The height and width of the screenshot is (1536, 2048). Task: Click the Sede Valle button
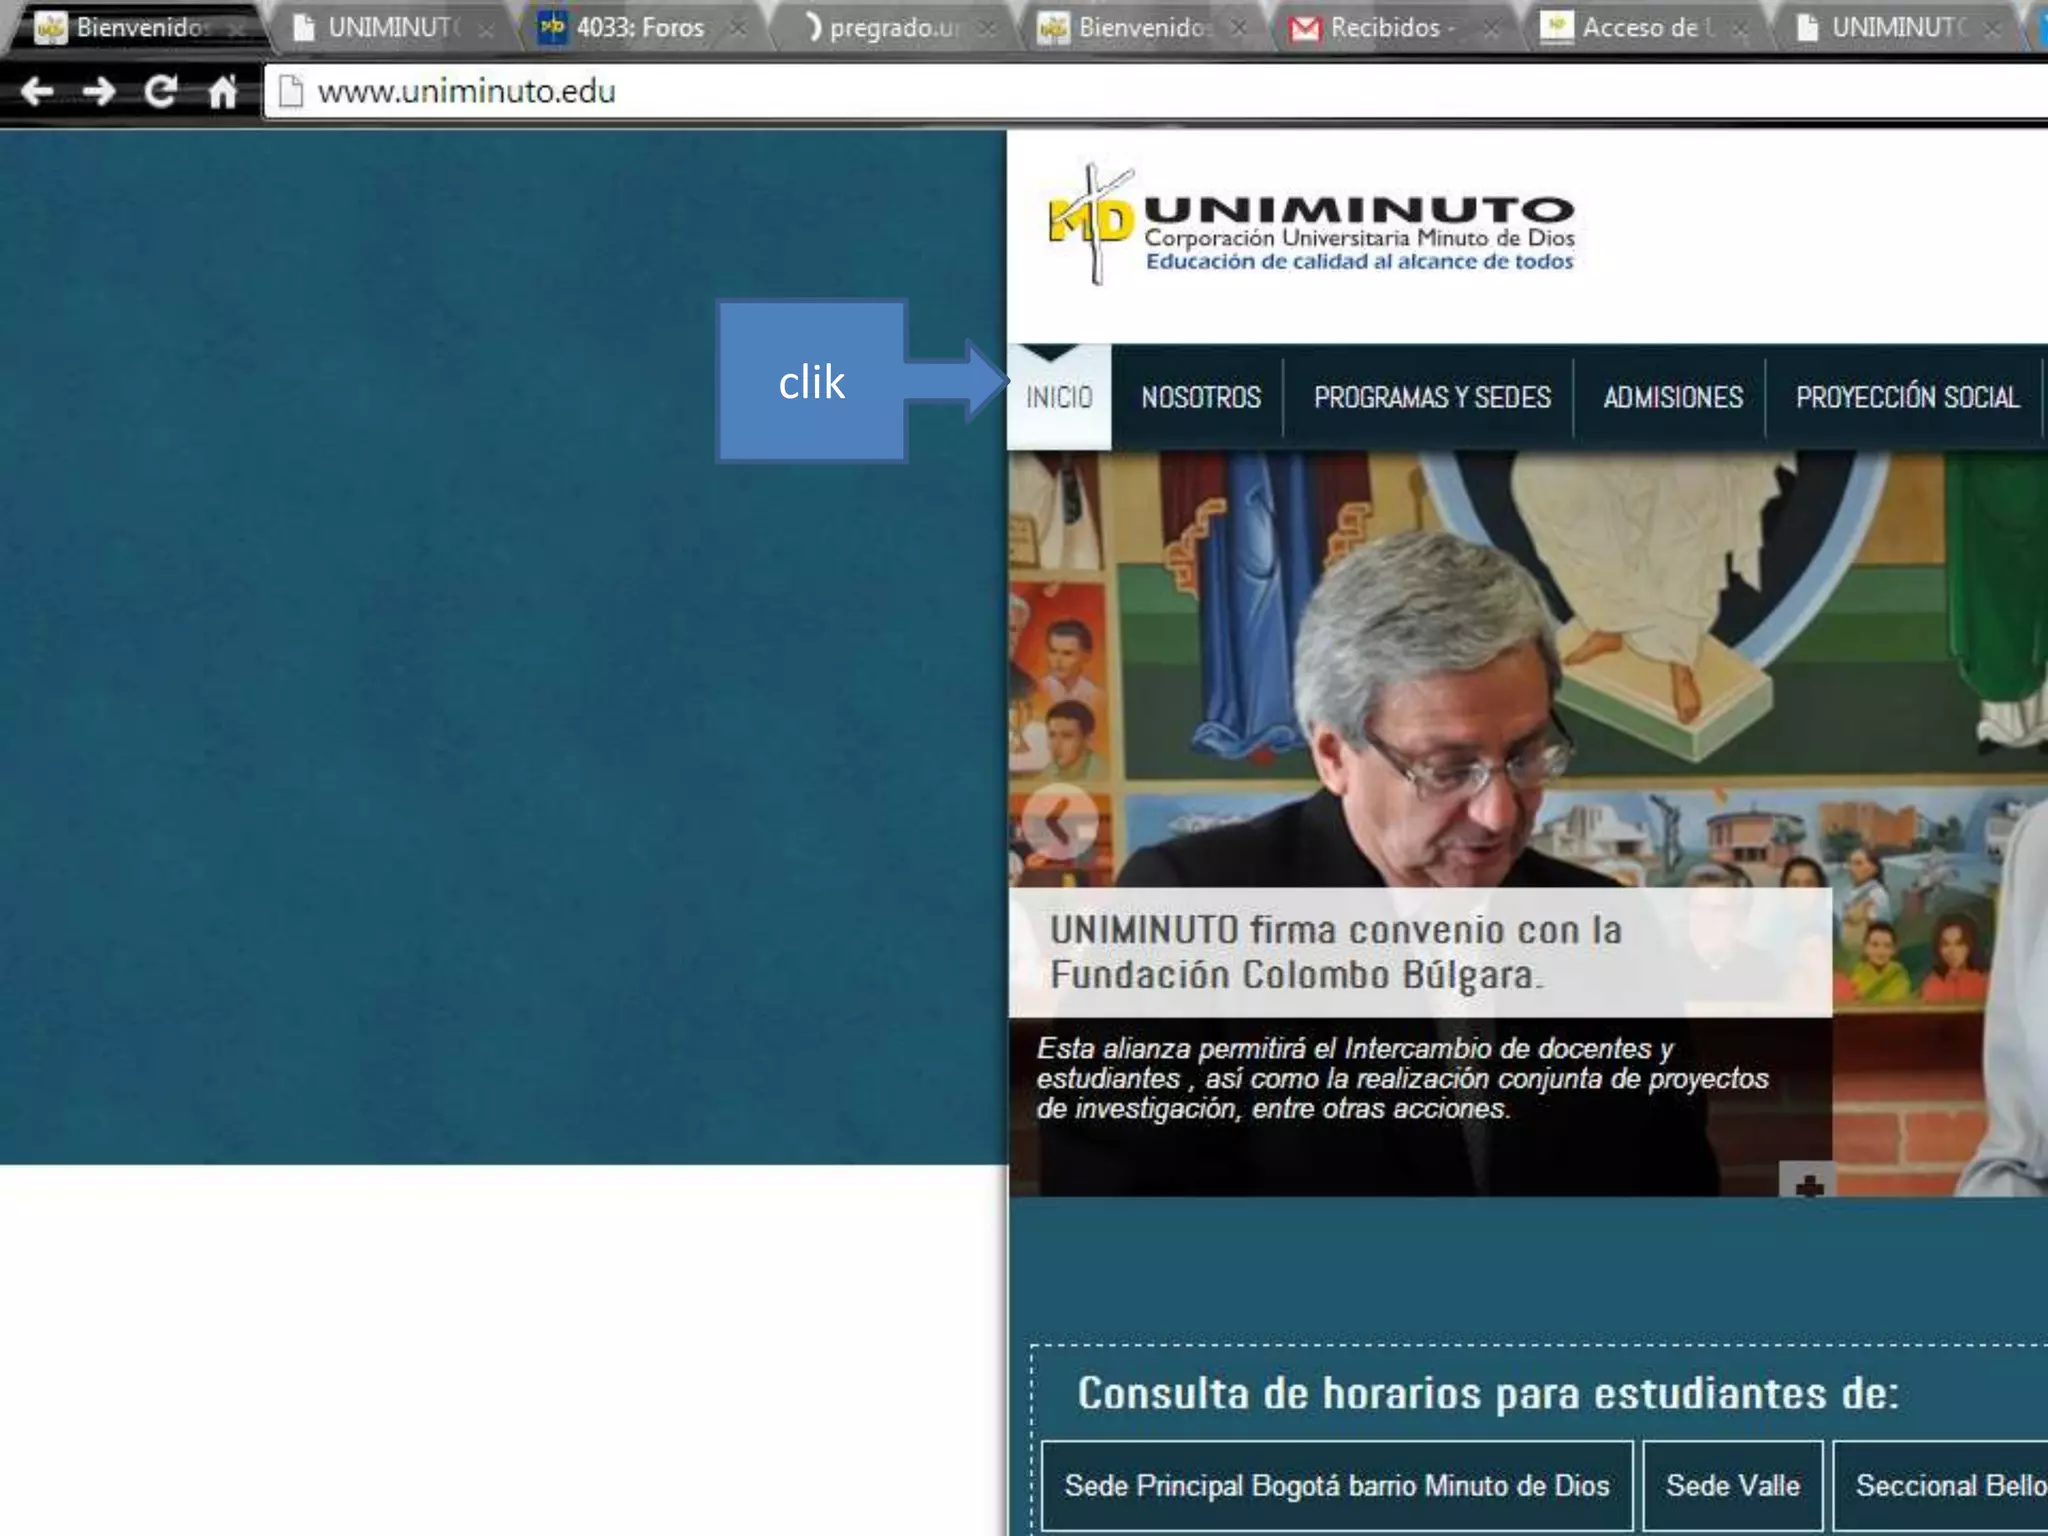coord(1732,1485)
